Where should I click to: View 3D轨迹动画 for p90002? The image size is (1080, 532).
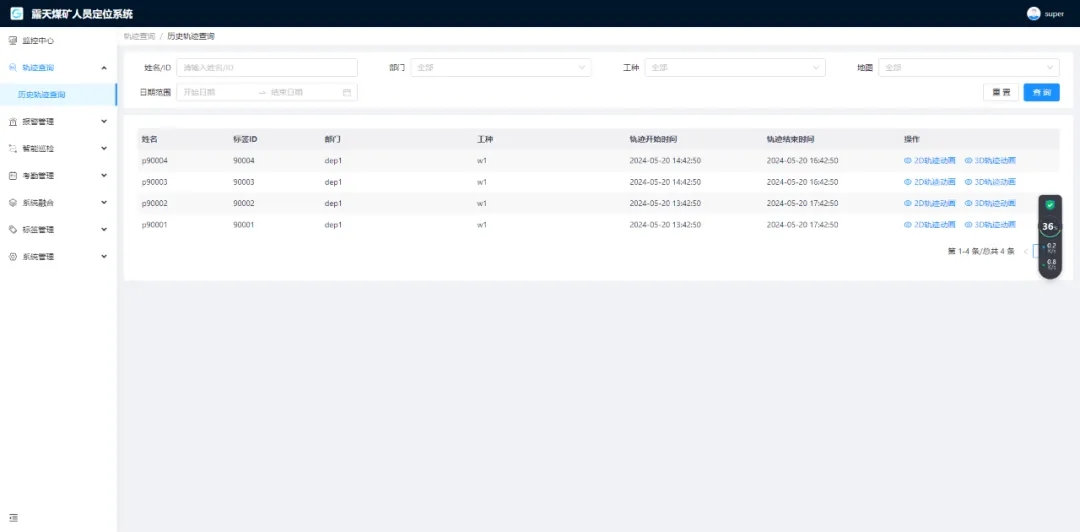click(x=990, y=203)
